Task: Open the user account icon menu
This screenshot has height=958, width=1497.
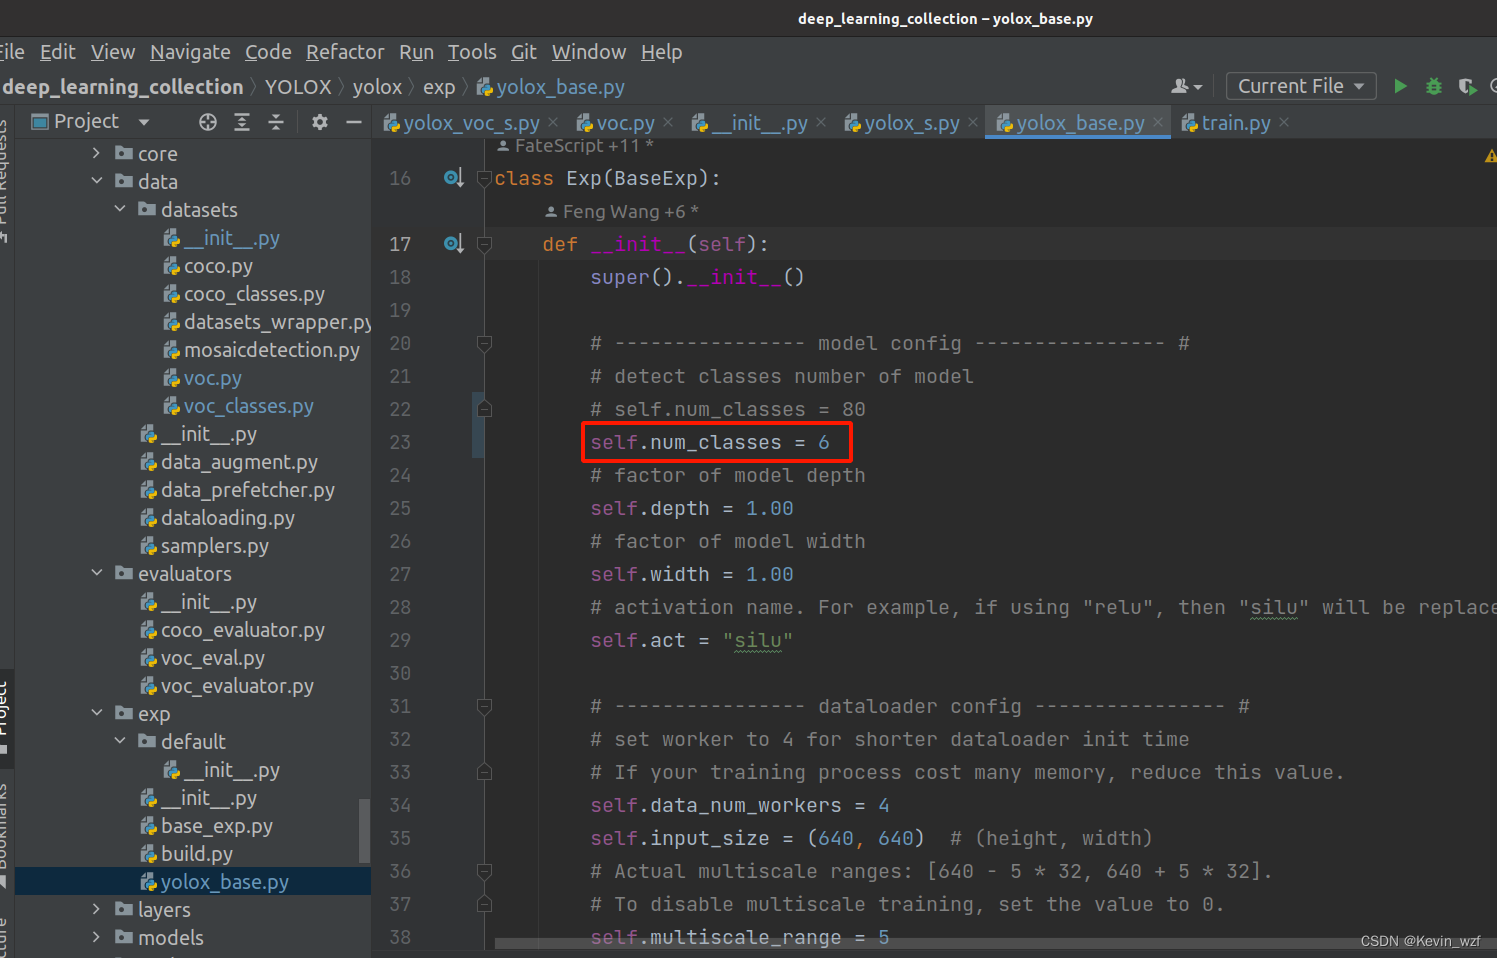Action: [1186, 86]
